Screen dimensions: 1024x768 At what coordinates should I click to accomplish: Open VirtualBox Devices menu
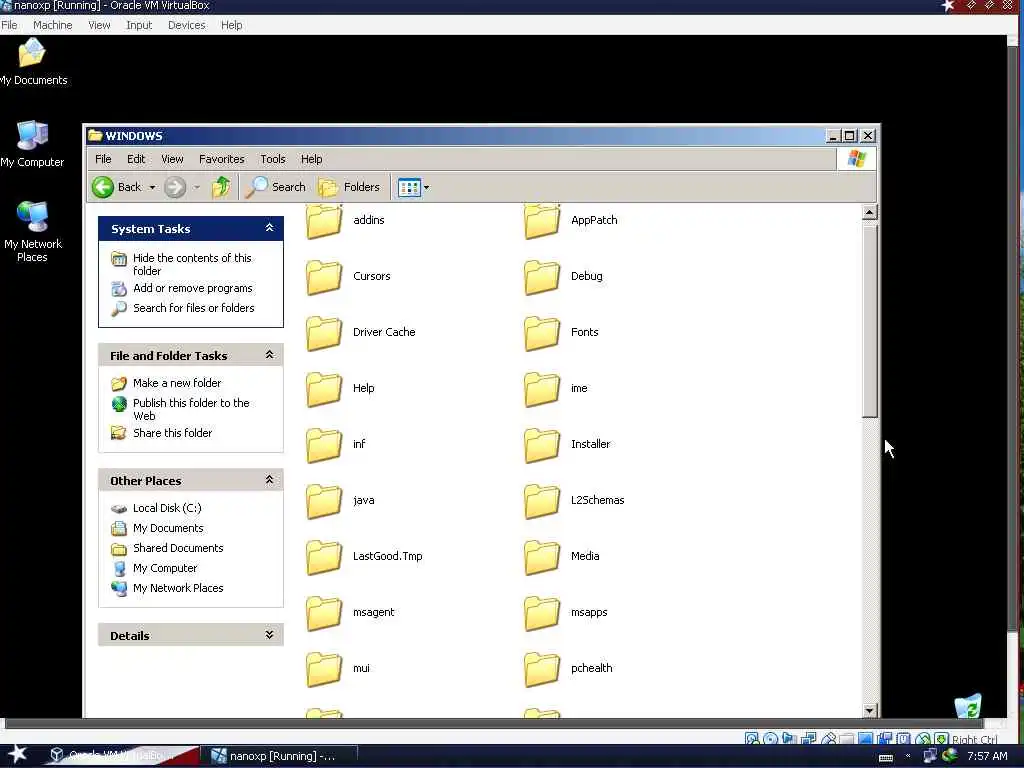(x=186, y=25)
